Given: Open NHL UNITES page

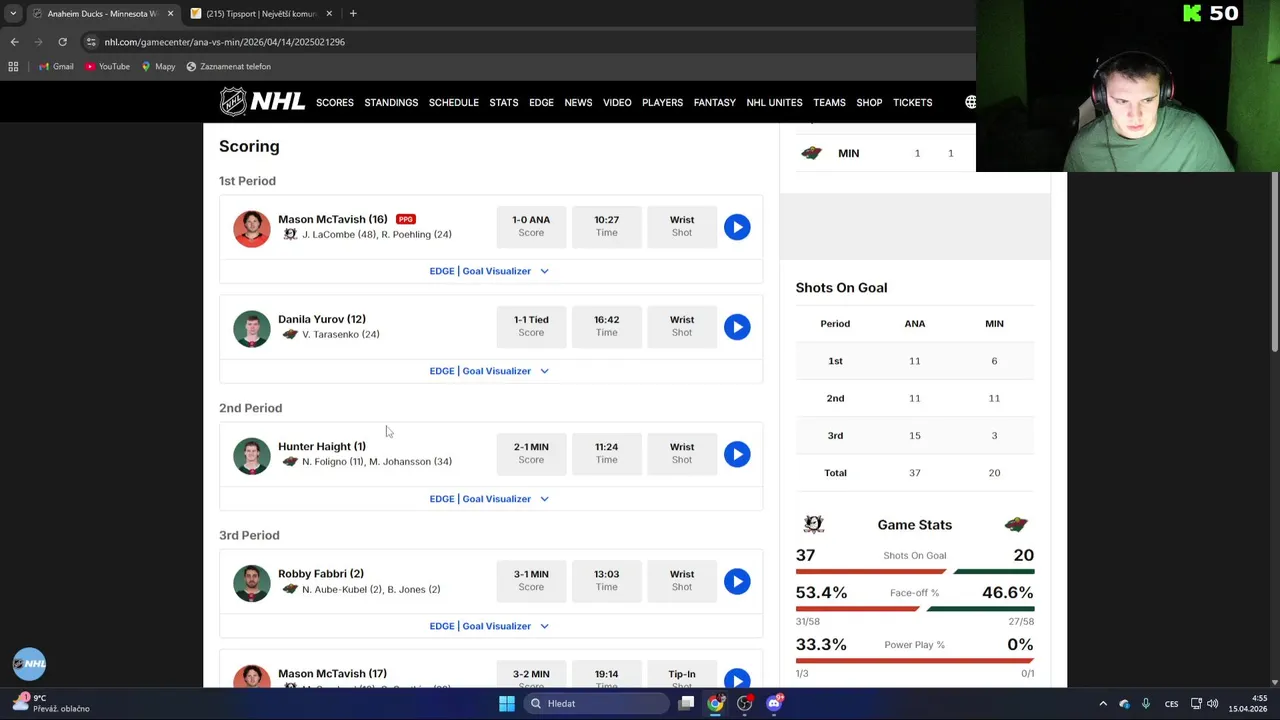Looking at the screenshot, I should 774,102.
